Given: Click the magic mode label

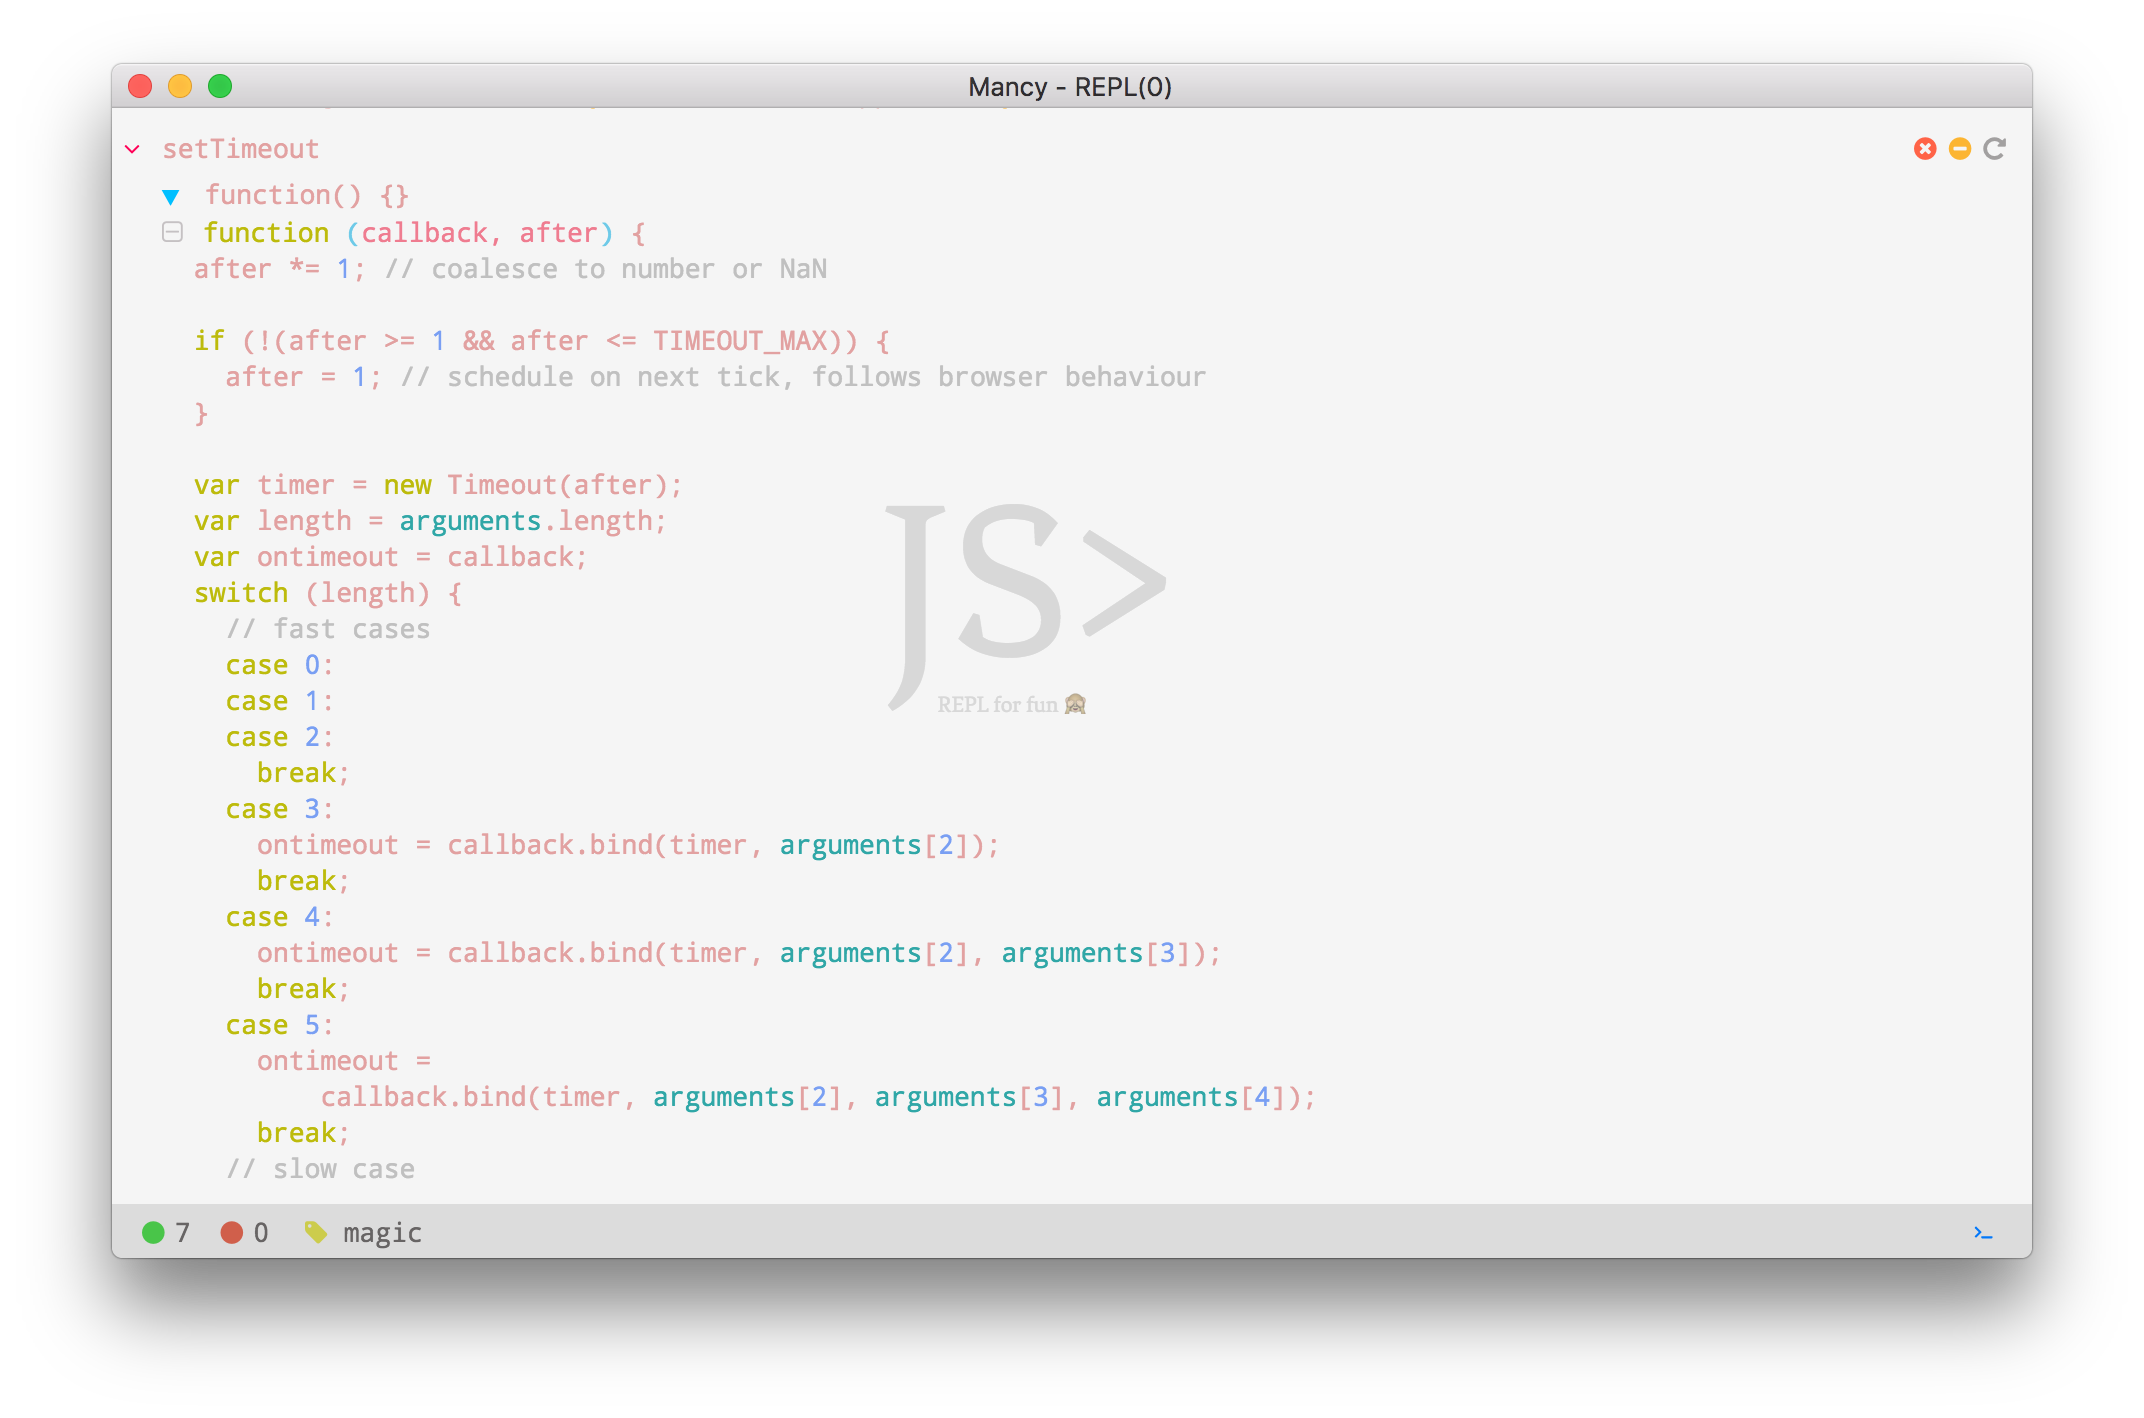Looking at the screenshot, I should (x=382, y=1232).
